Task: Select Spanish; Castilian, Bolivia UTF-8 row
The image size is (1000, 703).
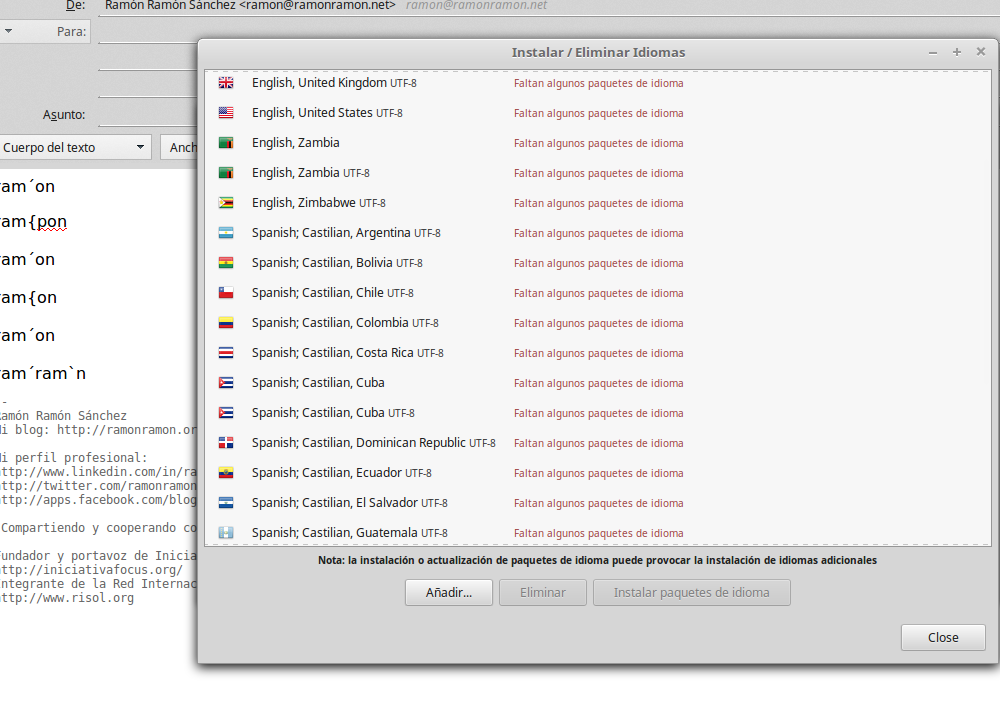Action: pyautogui.click(x=337, y=263)
